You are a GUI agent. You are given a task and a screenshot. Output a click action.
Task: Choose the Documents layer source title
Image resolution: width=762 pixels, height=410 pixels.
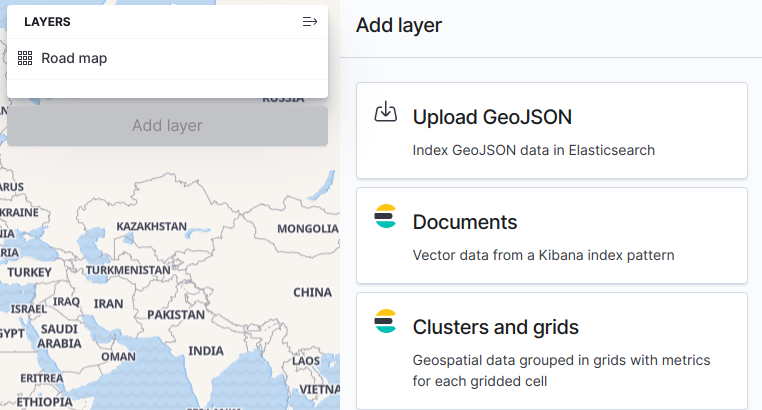[464, 222]
